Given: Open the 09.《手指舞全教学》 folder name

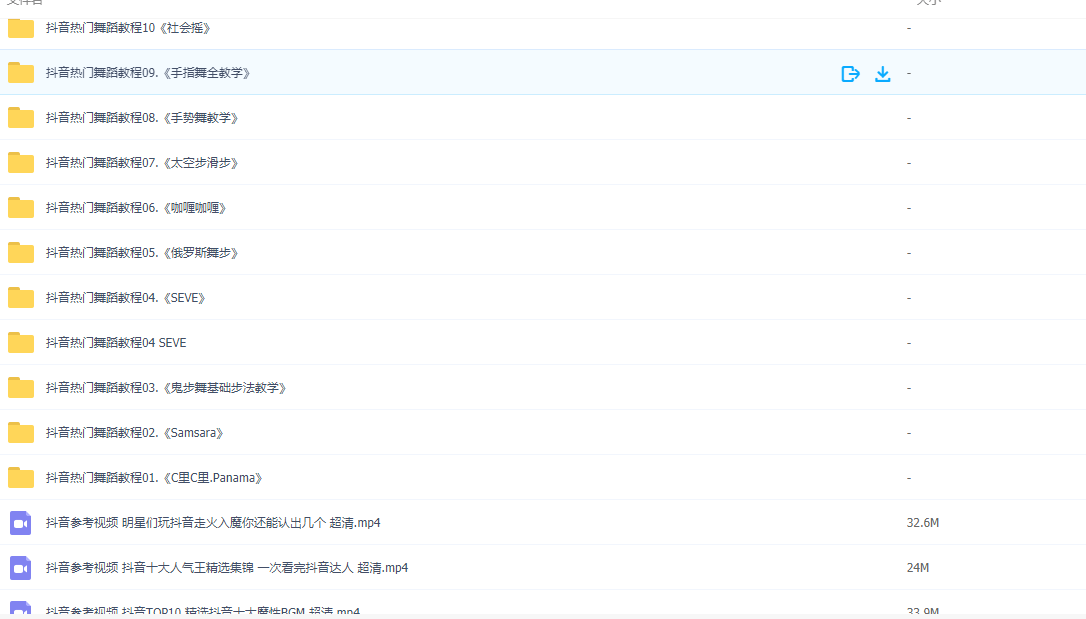Looking at the screenshot, I should point(148,73).
